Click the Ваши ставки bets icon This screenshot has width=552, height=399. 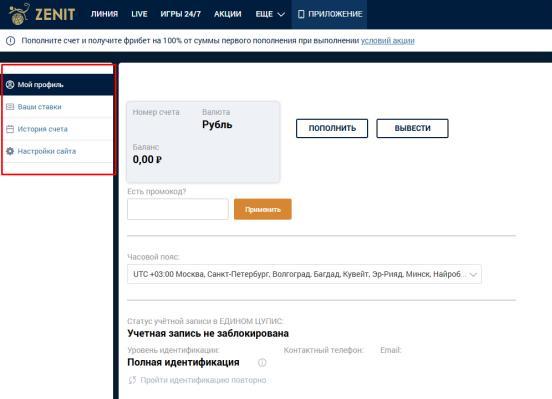click(x=10, y=107)
